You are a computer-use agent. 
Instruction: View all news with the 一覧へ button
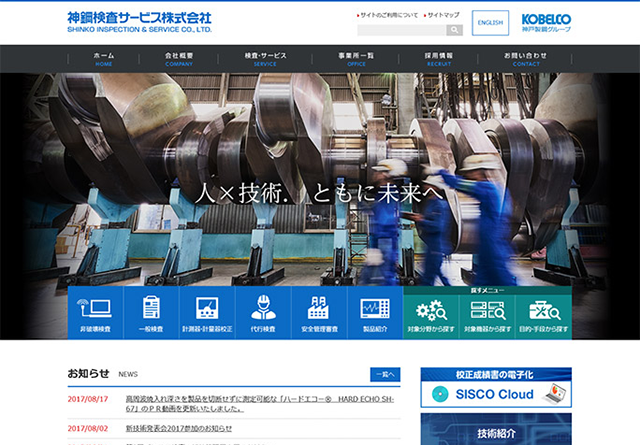pyautogui.click(x=384, y=374)
